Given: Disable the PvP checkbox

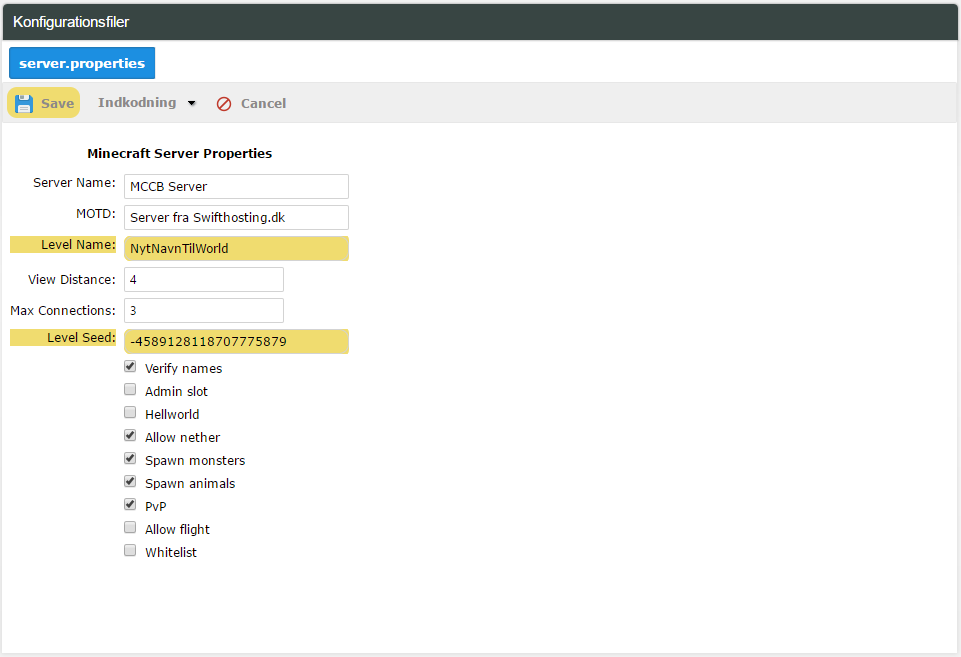Looking at the screenshot, I should tap(130, 504).
